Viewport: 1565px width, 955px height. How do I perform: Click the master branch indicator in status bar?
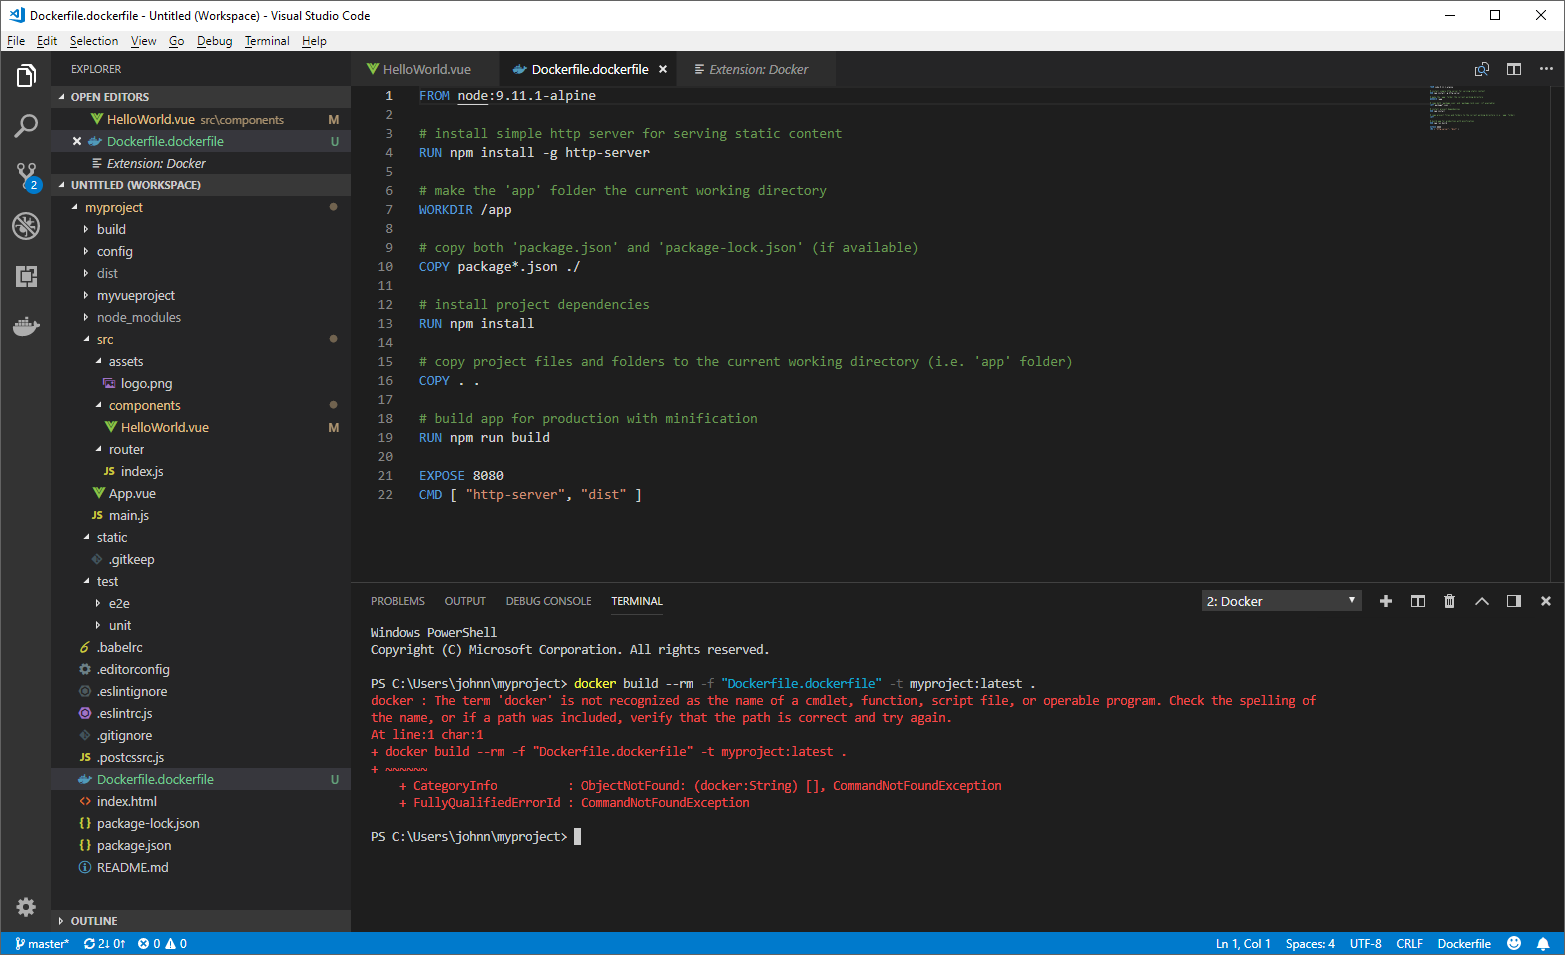pyautogui.click(x=41, y=944)
